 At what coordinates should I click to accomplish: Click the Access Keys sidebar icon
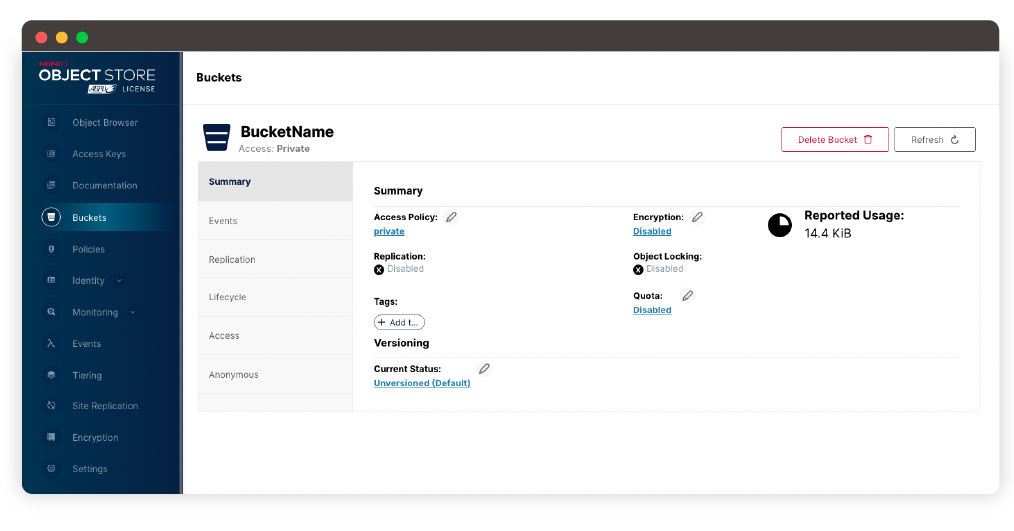51,154
